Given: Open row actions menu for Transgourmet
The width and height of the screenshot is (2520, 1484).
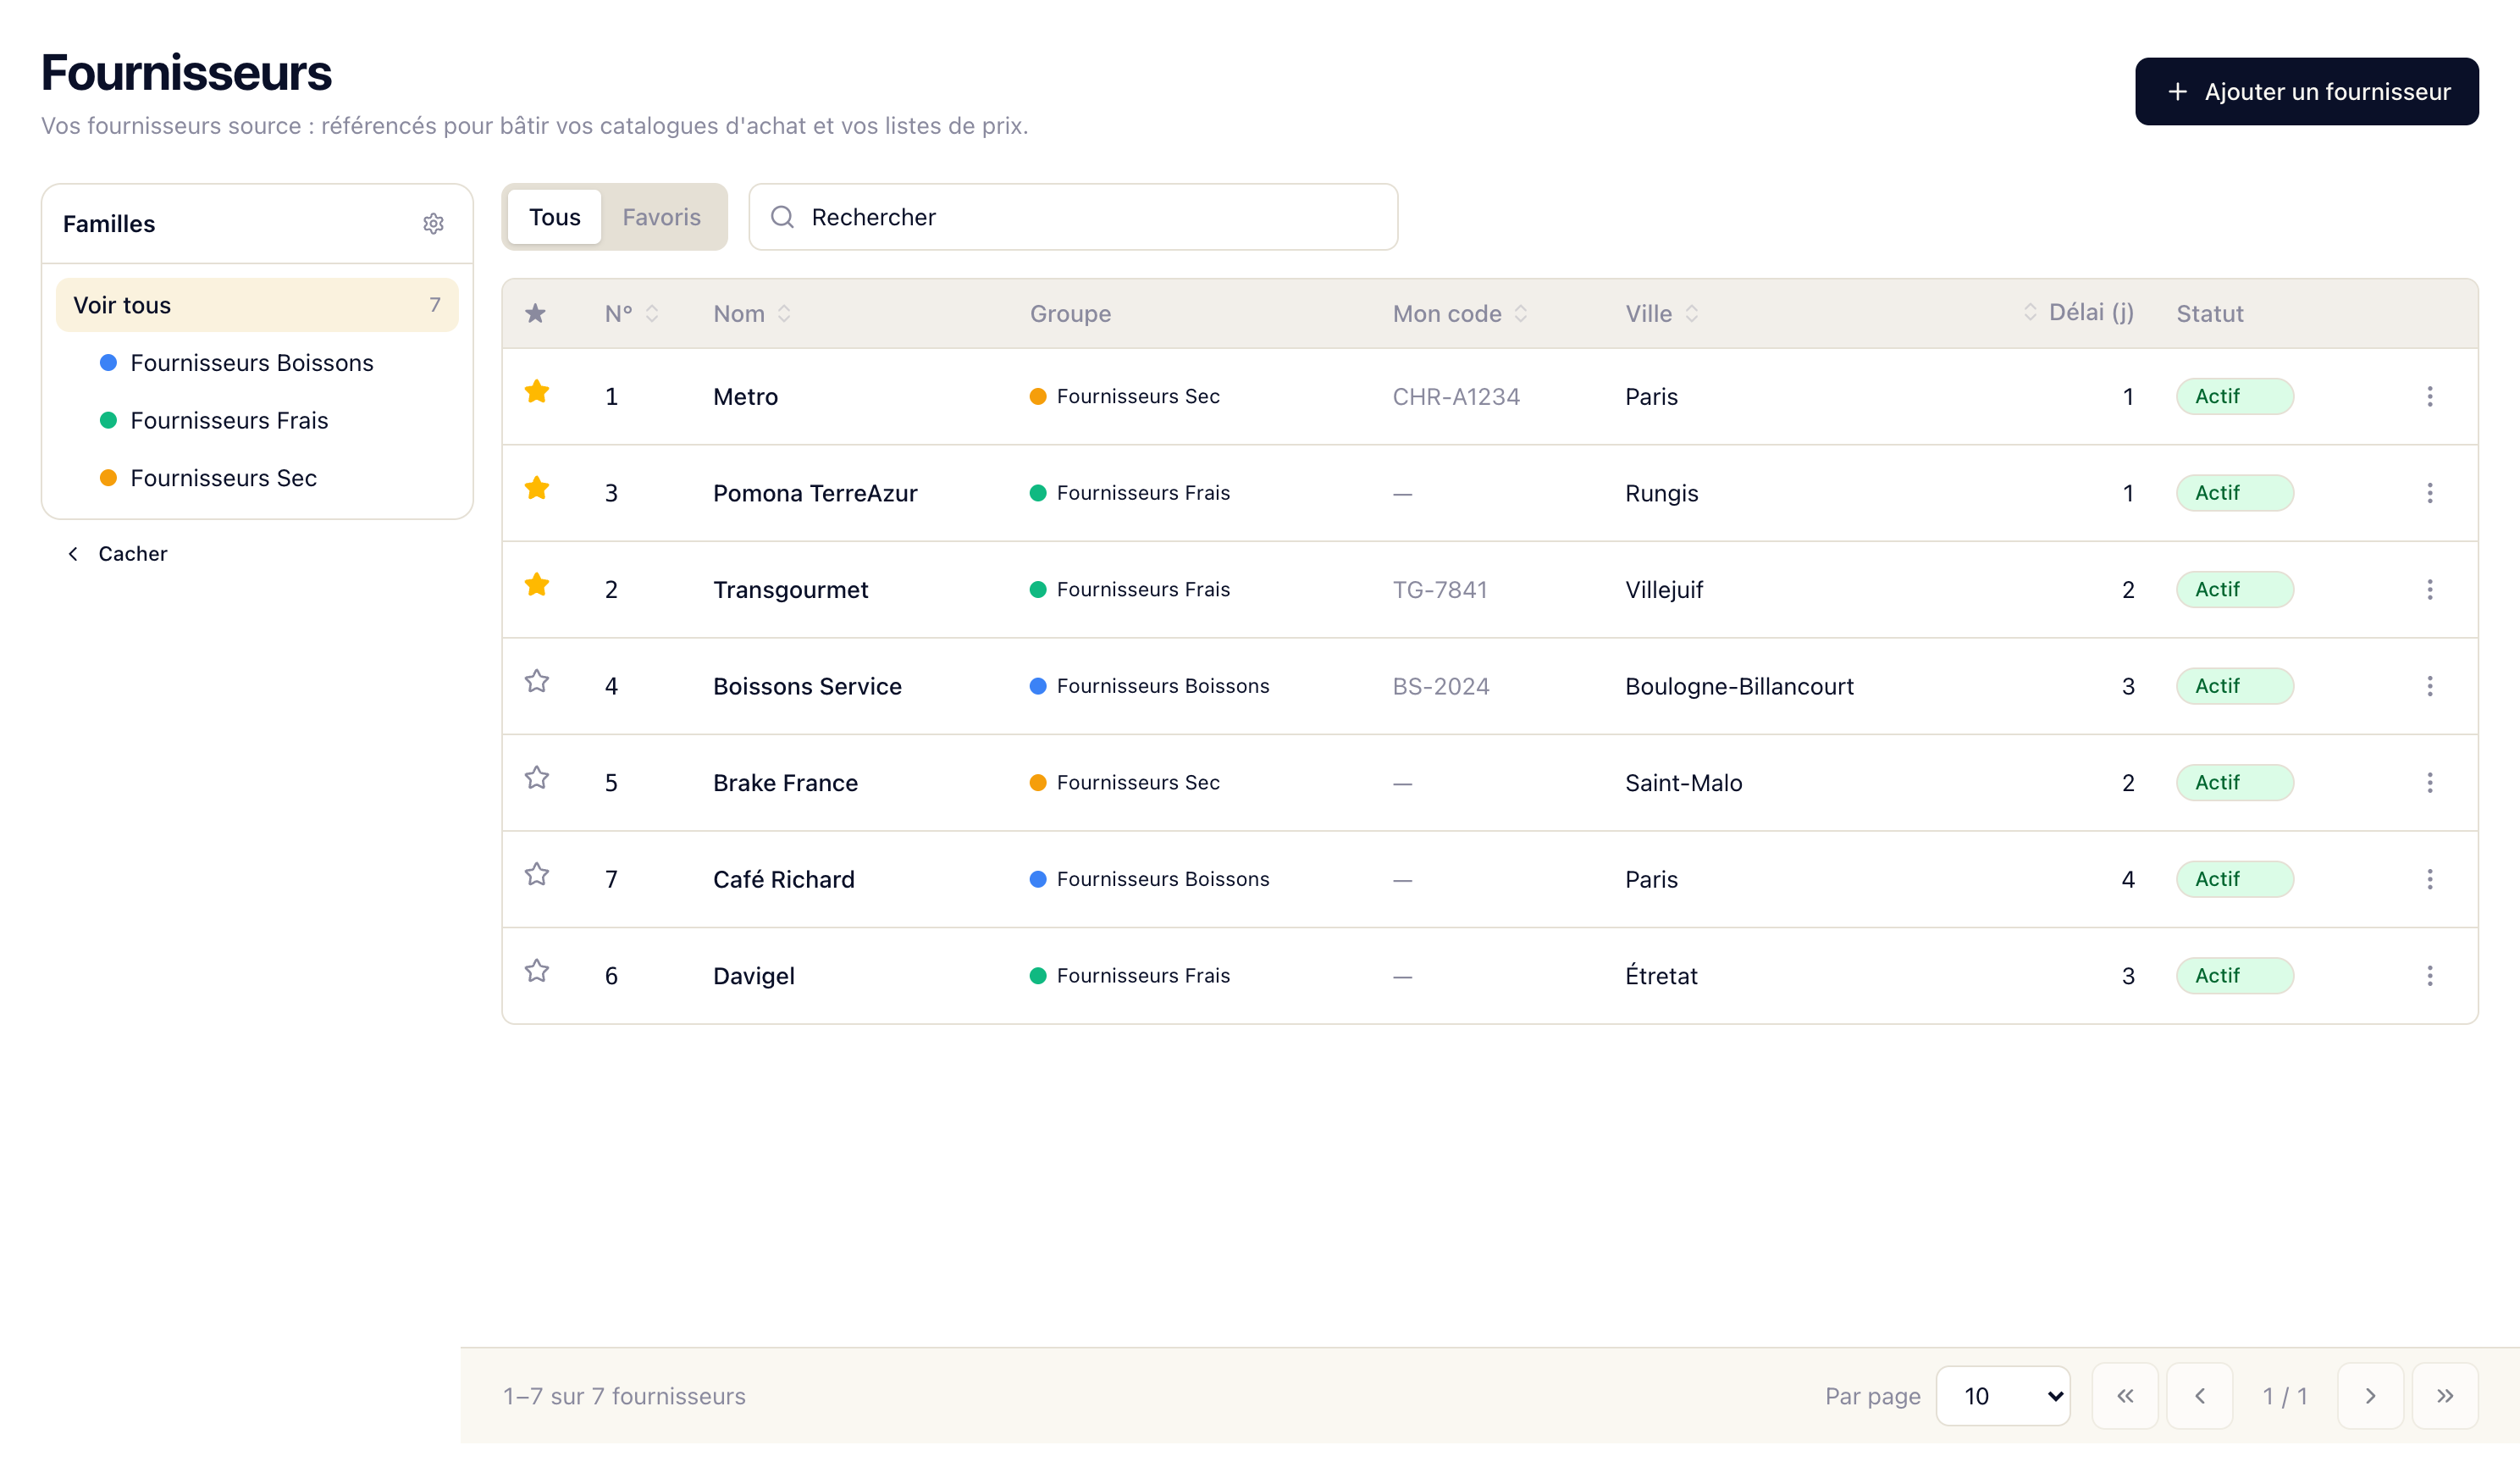Looking at the screenshot, I should 2429,590.
